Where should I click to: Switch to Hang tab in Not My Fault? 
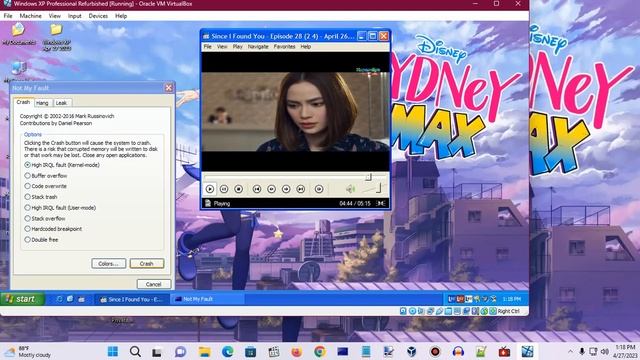pyautogui.click(x=42, y=103)
